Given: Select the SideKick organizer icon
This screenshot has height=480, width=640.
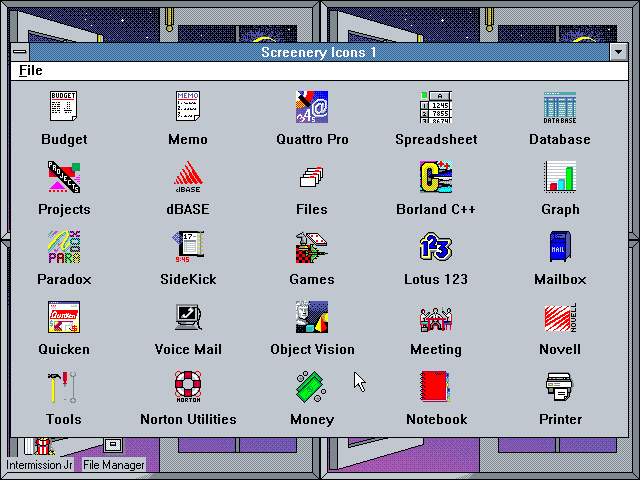Looking at the screenshot, I should [188, 247].
